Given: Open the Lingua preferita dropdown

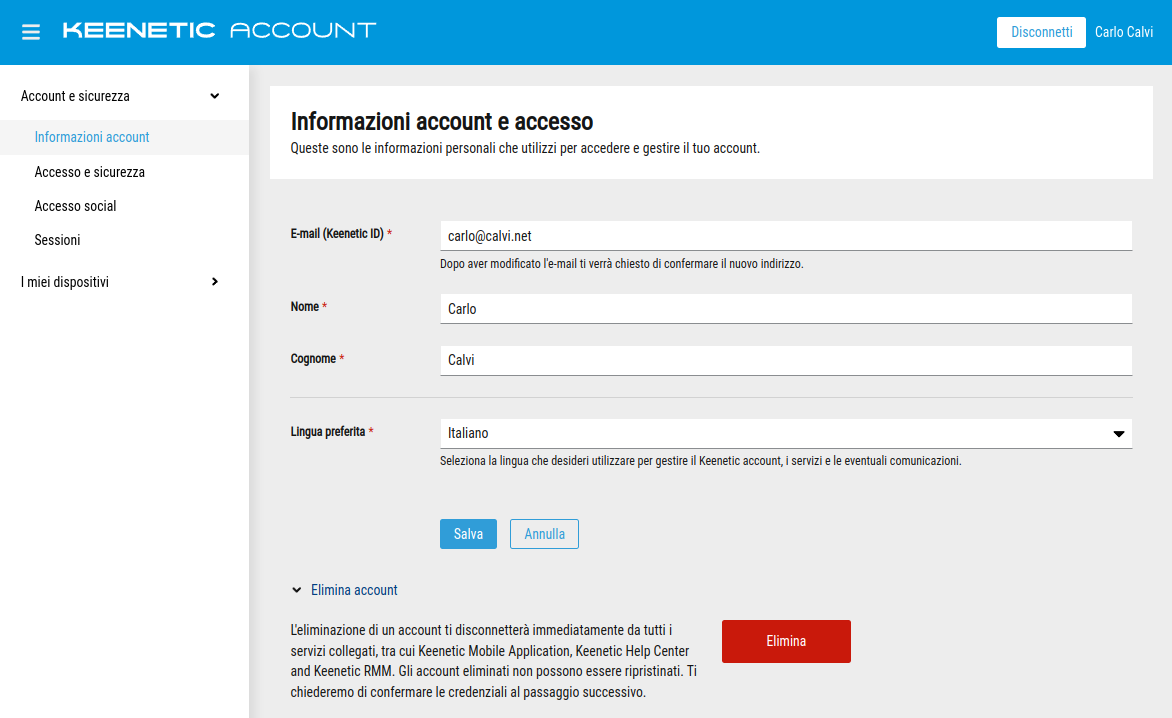Looking at the screenshot, I should click(1119, 434).
